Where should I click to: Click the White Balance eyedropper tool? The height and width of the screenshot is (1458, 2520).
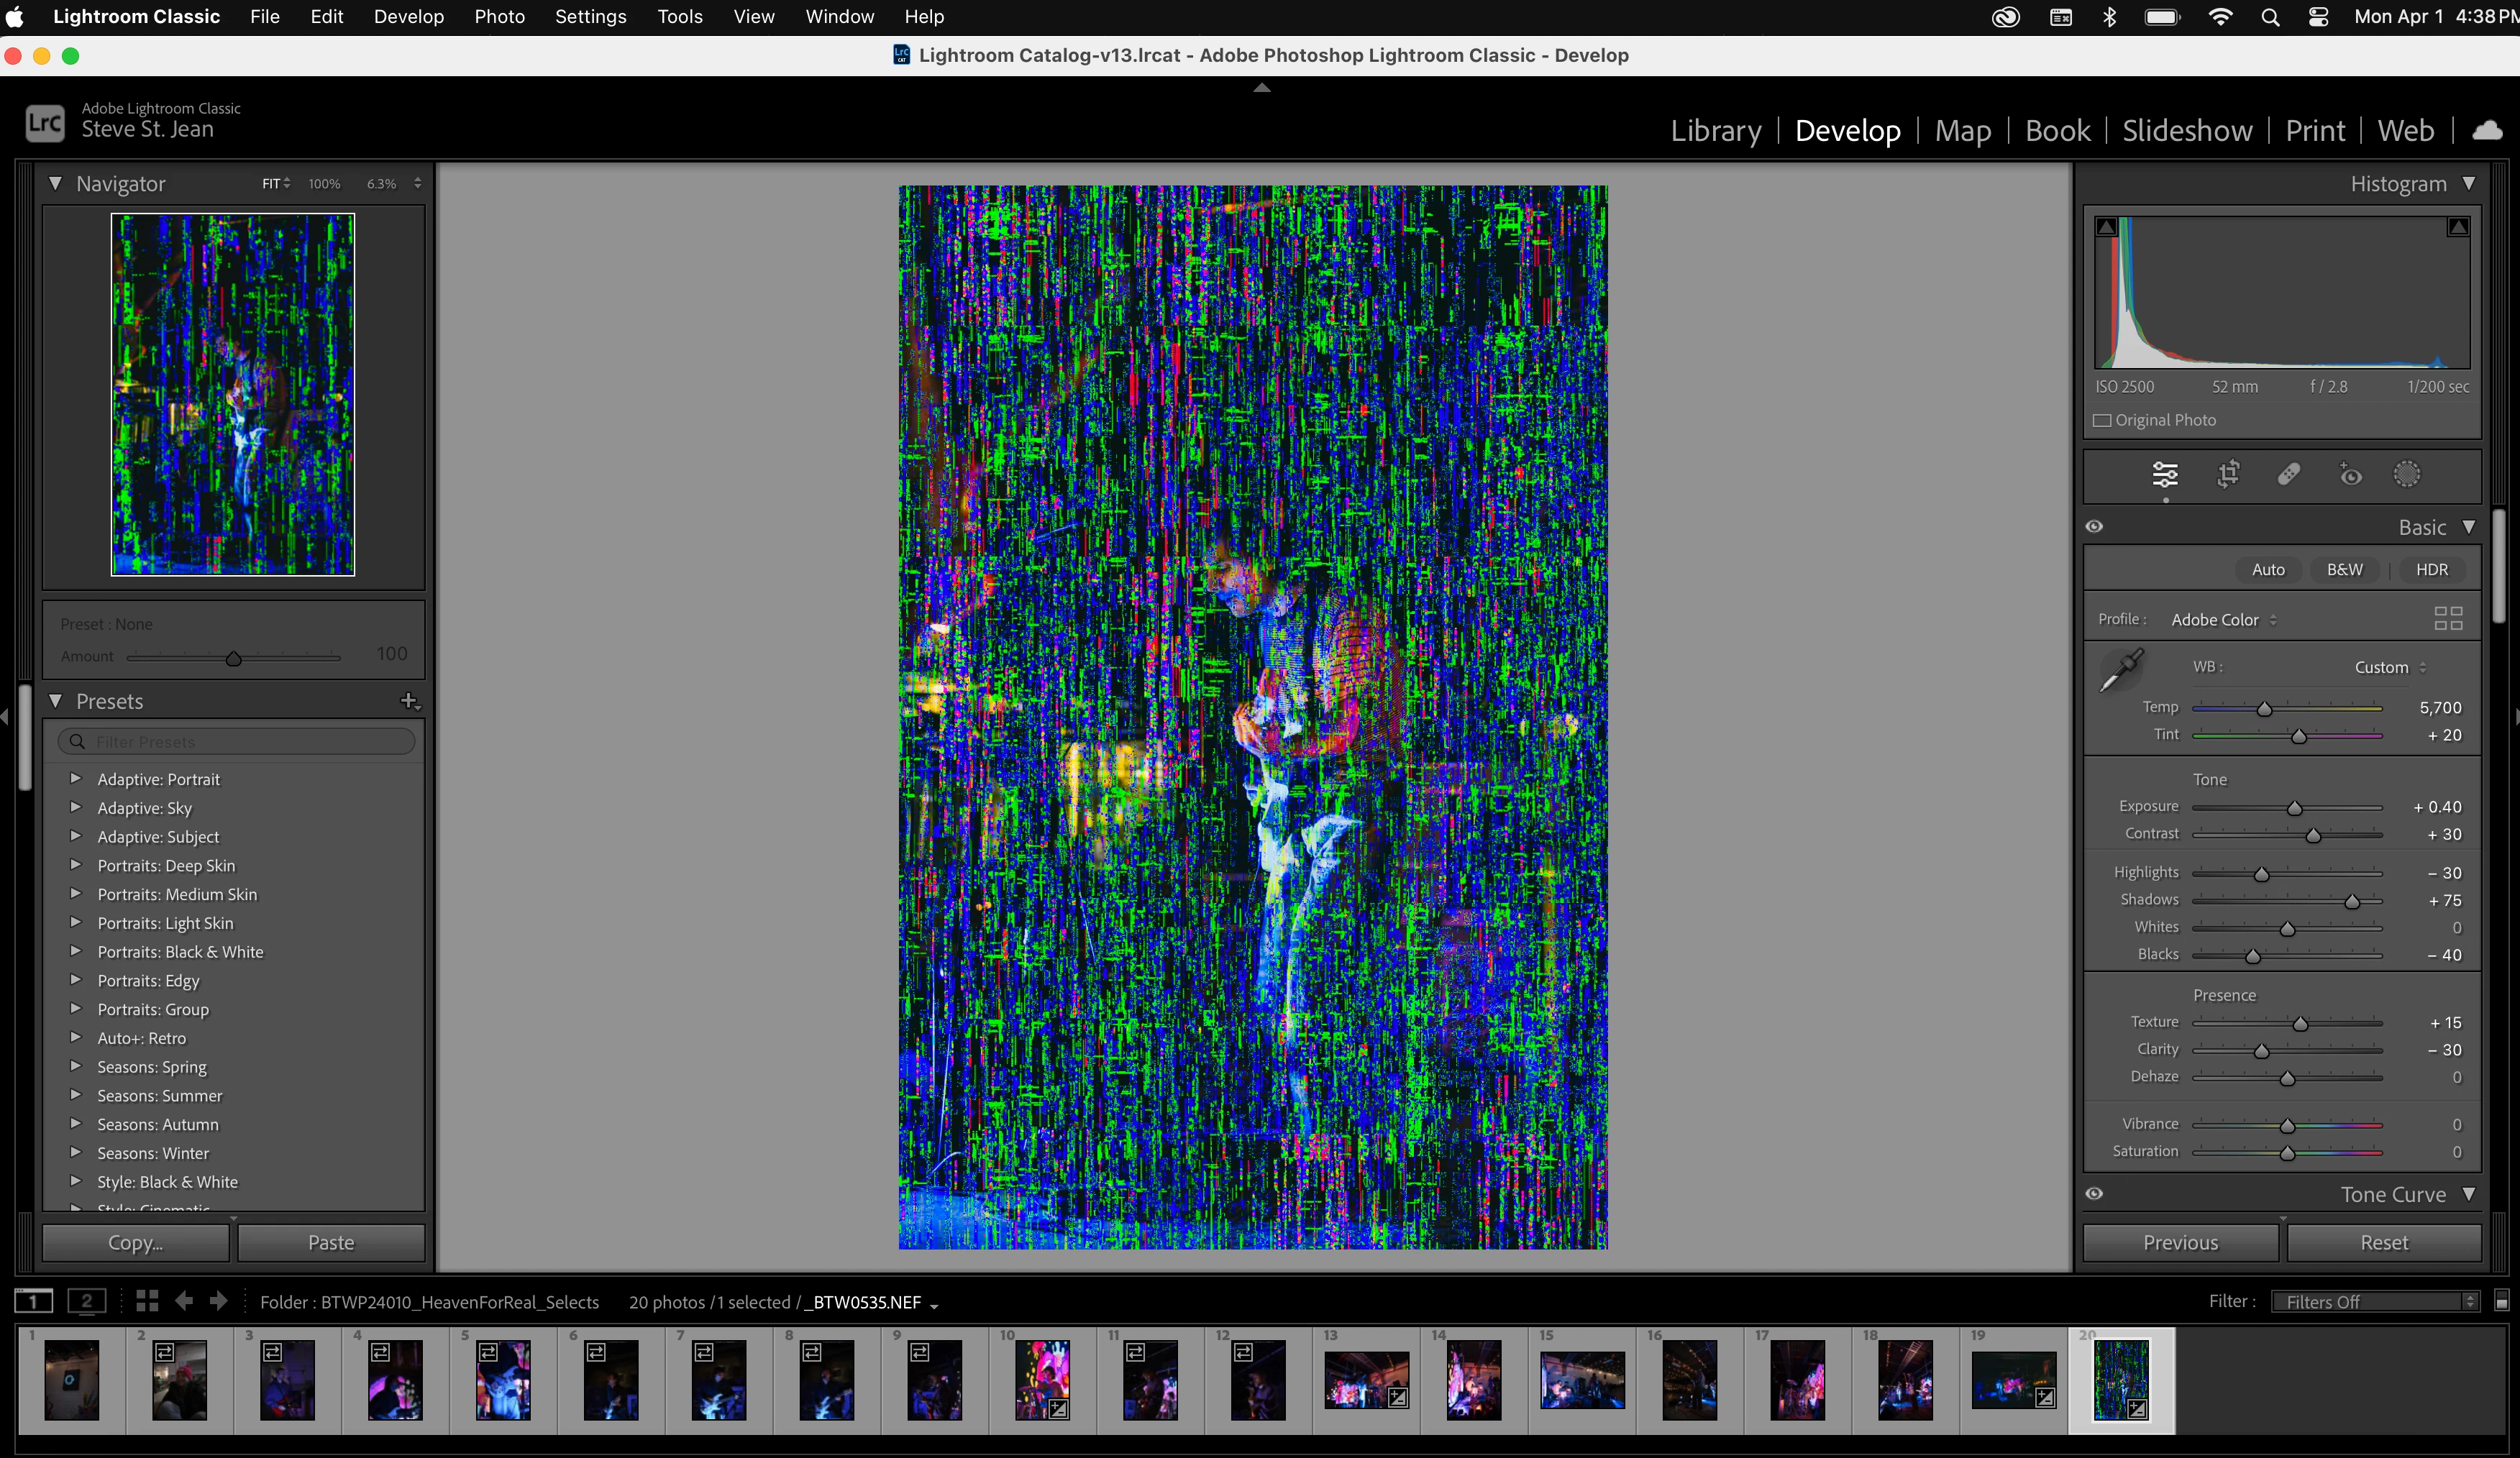pyautogui.click(x=2120, y=671)
